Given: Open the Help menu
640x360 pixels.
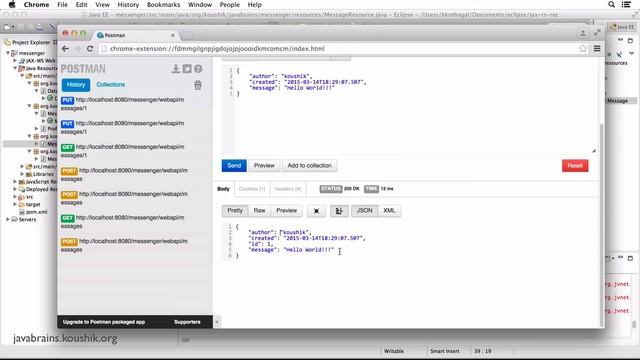Looking at the screenshot, I should coord(254,4).
